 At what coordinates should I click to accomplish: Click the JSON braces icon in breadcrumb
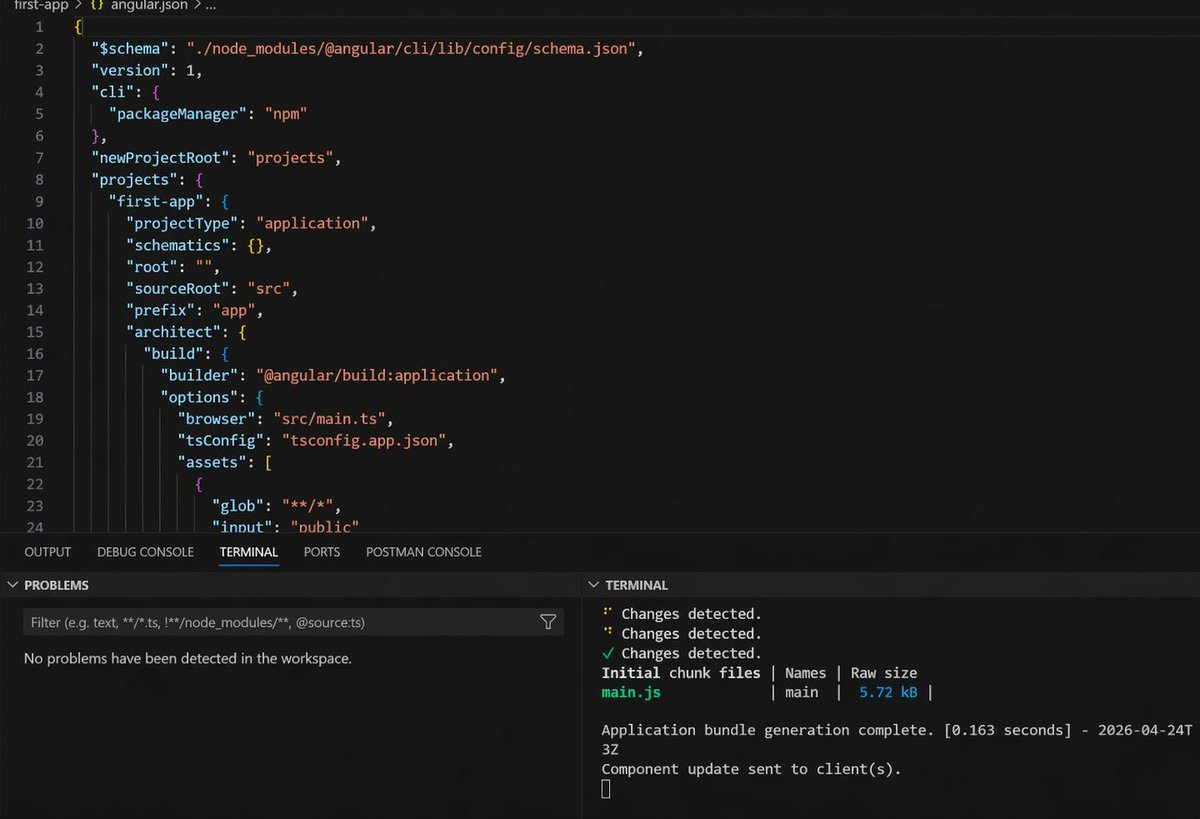98,5
